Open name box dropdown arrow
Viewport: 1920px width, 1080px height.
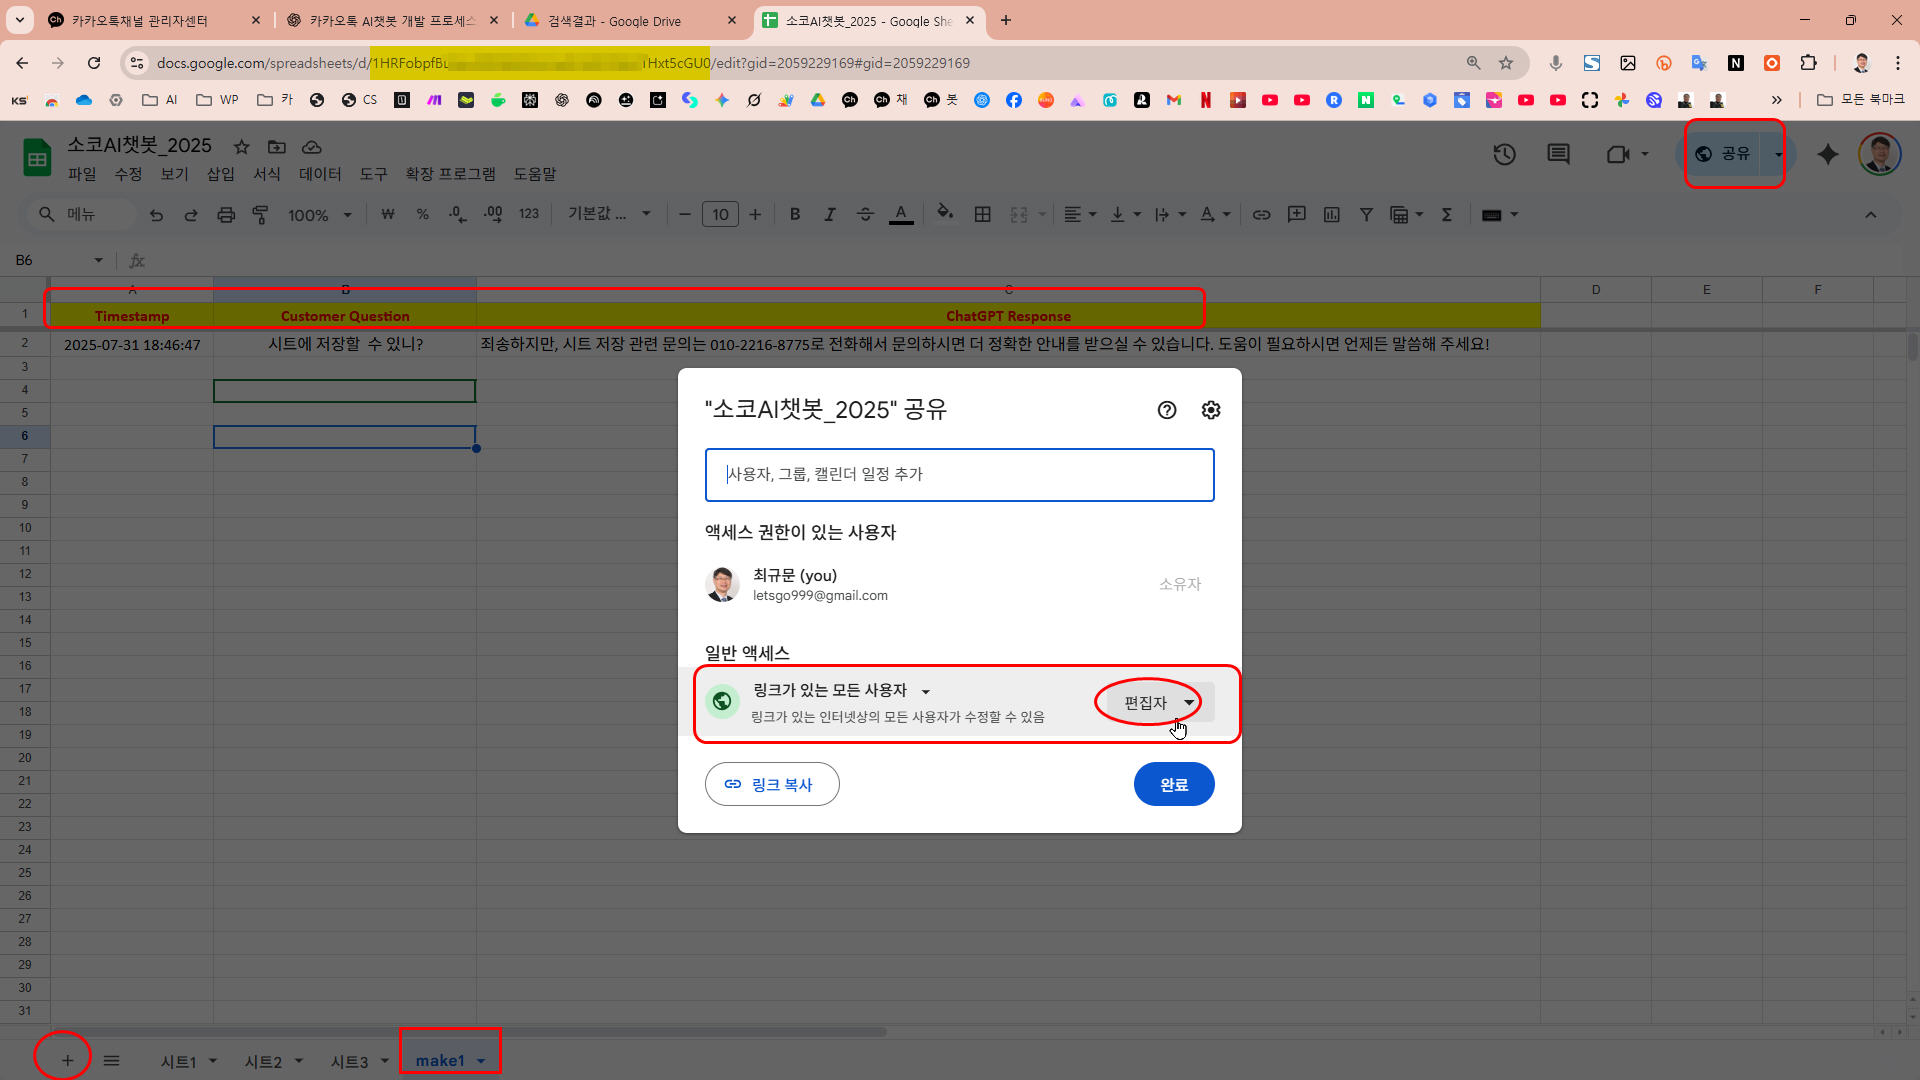tap(98, 260)
